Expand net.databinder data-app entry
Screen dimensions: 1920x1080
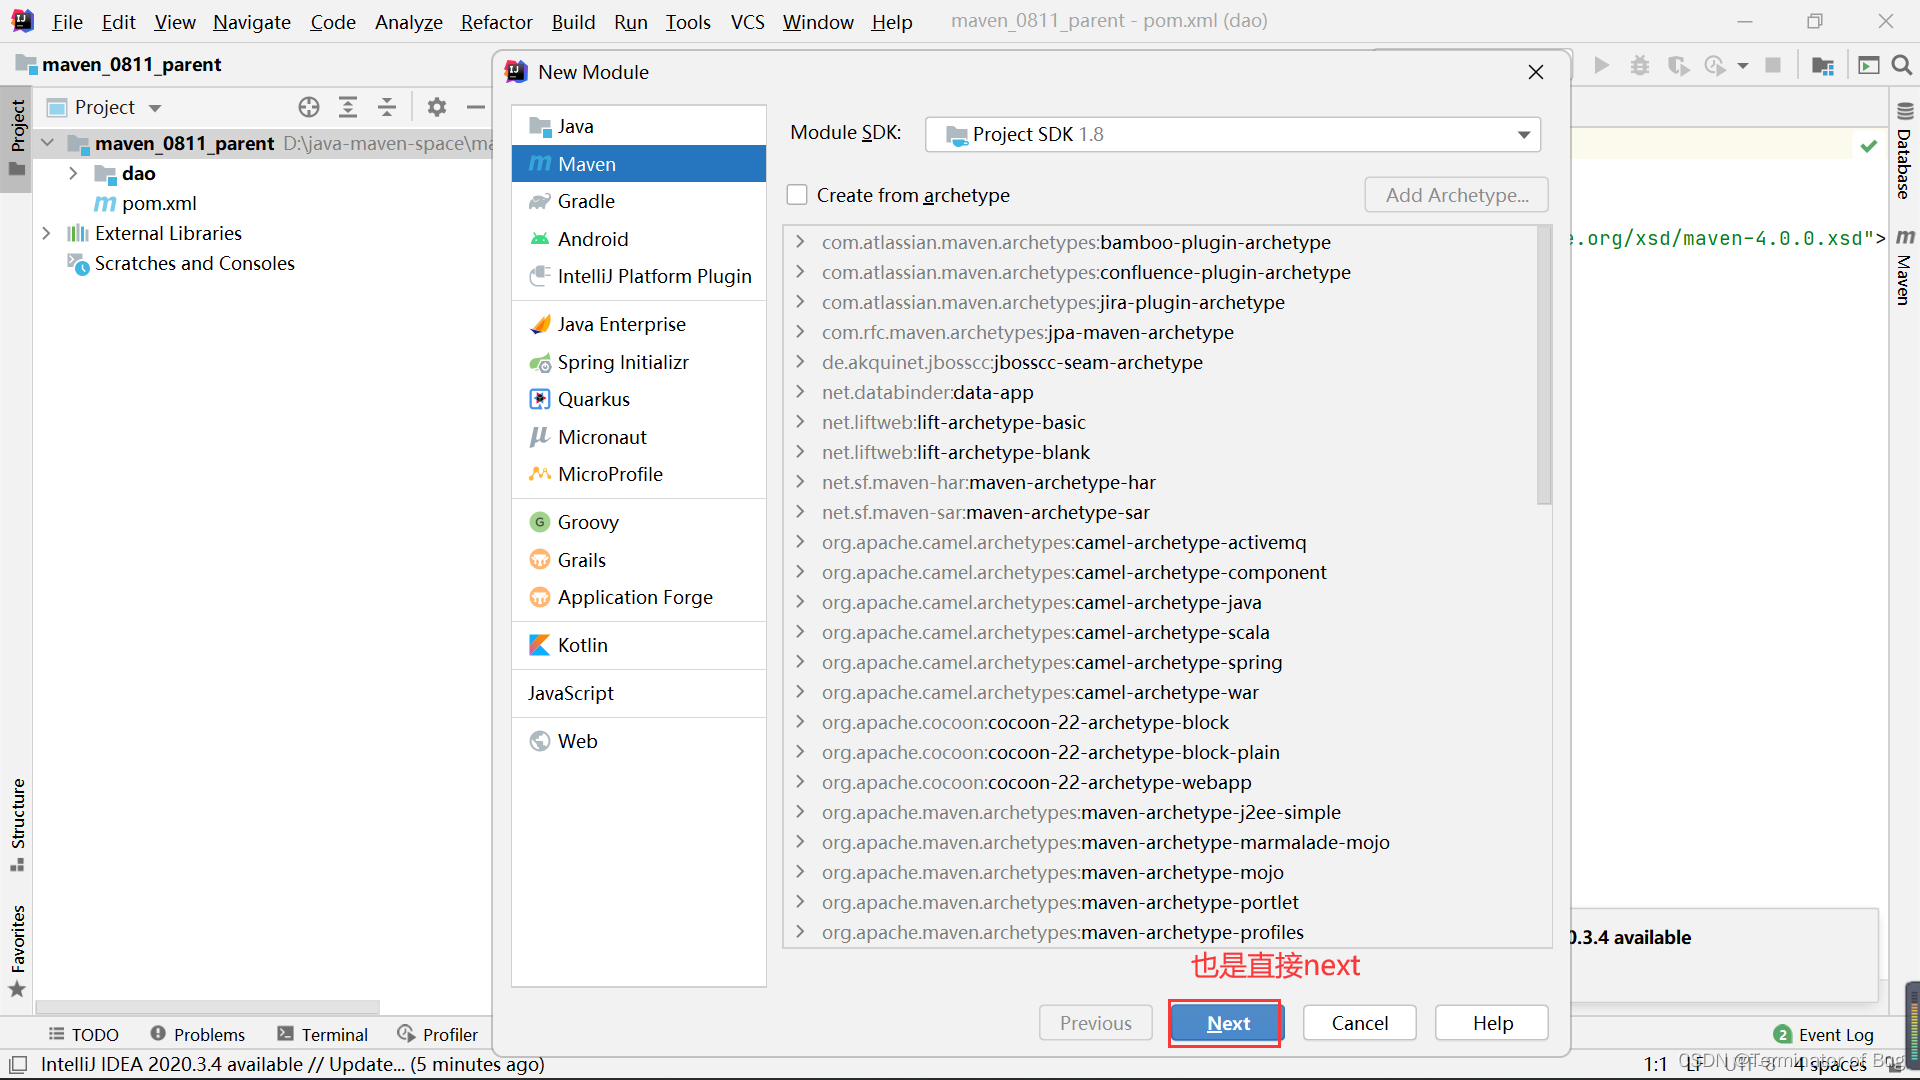point(800,392)
